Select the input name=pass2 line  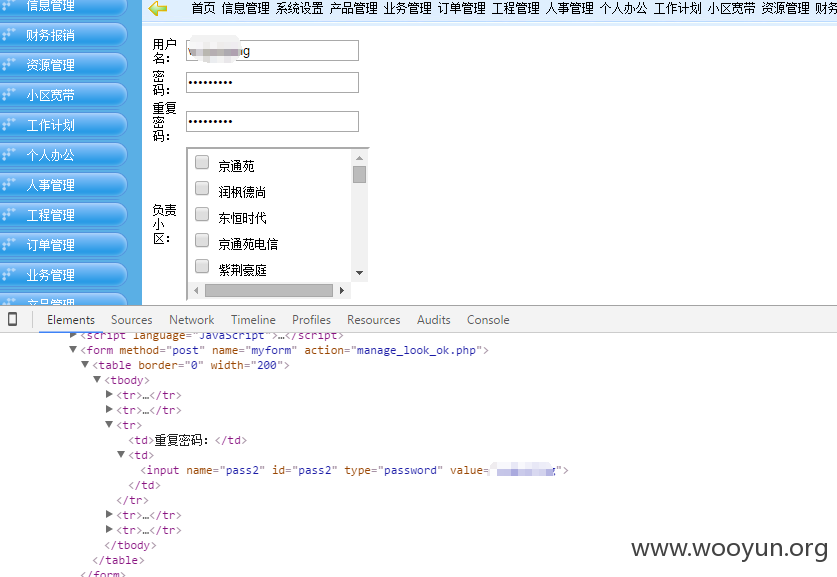354,470
